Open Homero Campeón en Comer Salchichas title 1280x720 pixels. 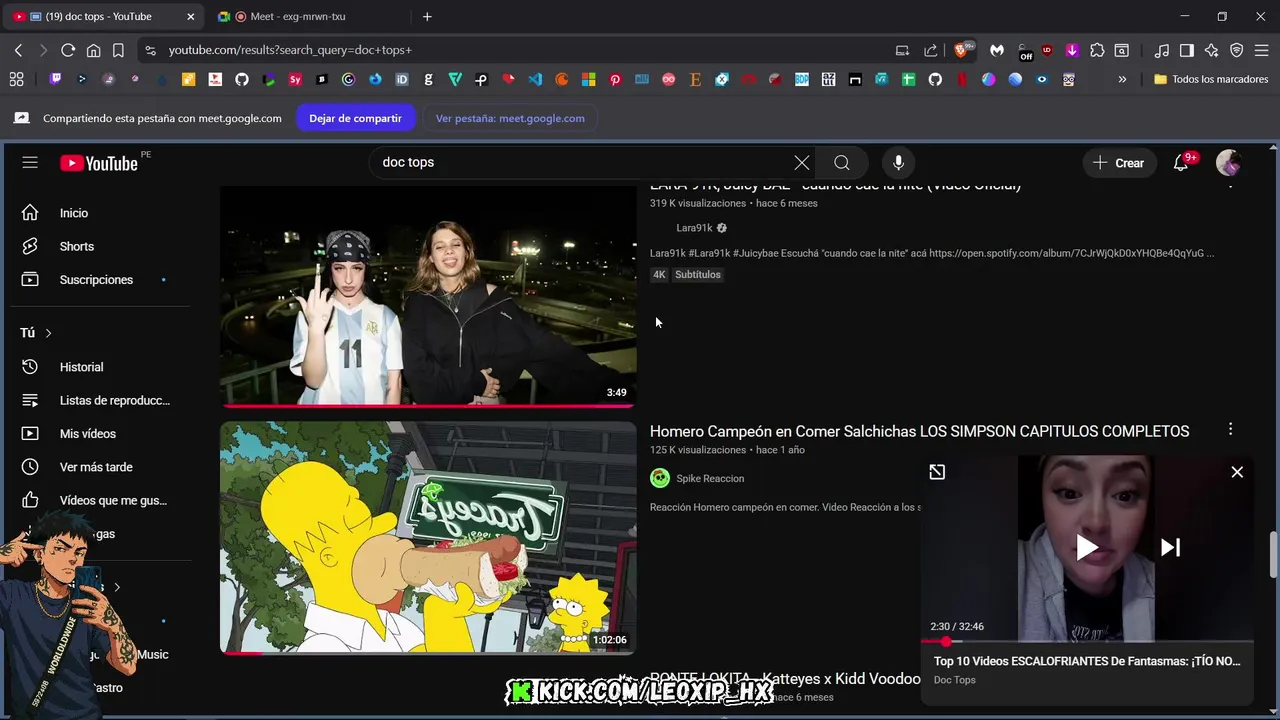point(919,431)
